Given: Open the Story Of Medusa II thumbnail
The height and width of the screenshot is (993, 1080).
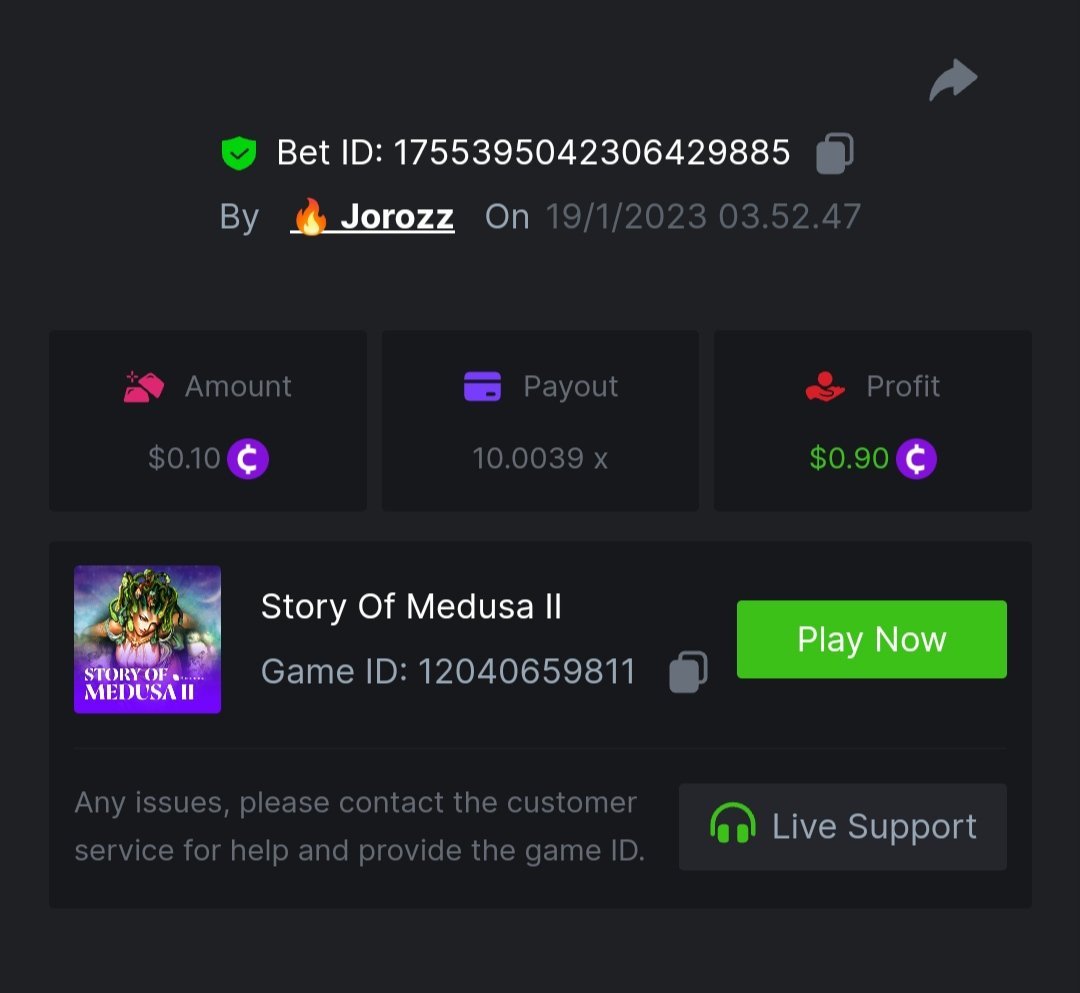Looking at the screenshot, I should pyautogui.click(x=147, y=639).
